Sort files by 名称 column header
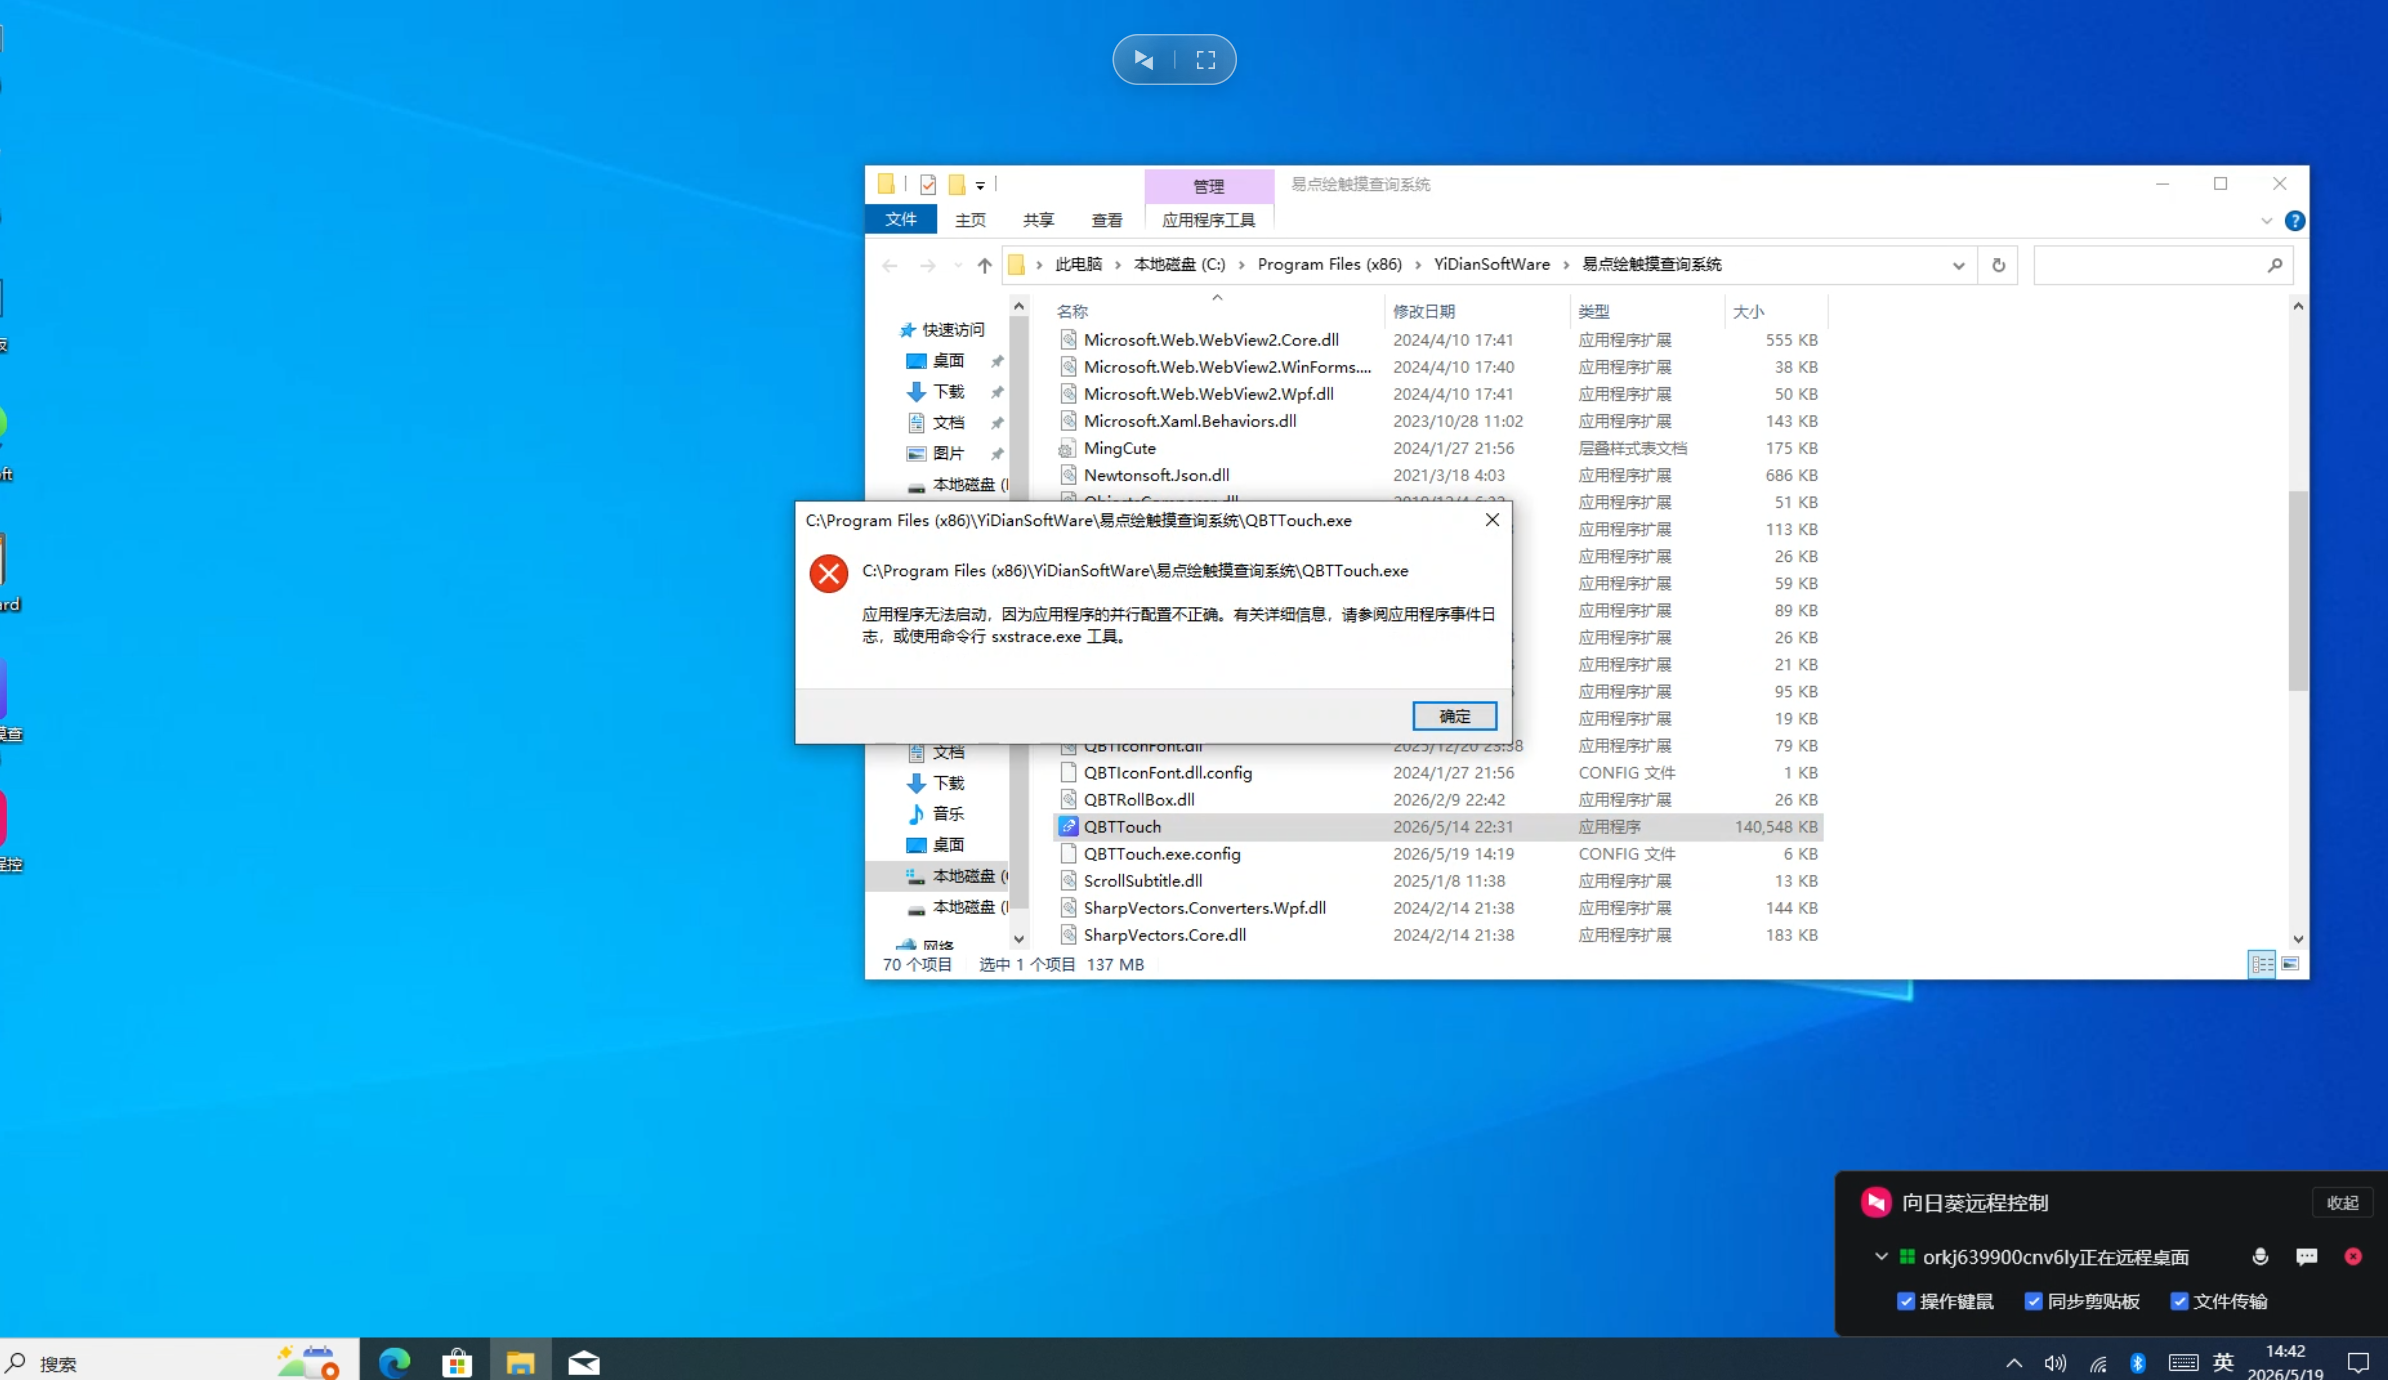The image size is (2388, 1380). [x=1072, y=312]
